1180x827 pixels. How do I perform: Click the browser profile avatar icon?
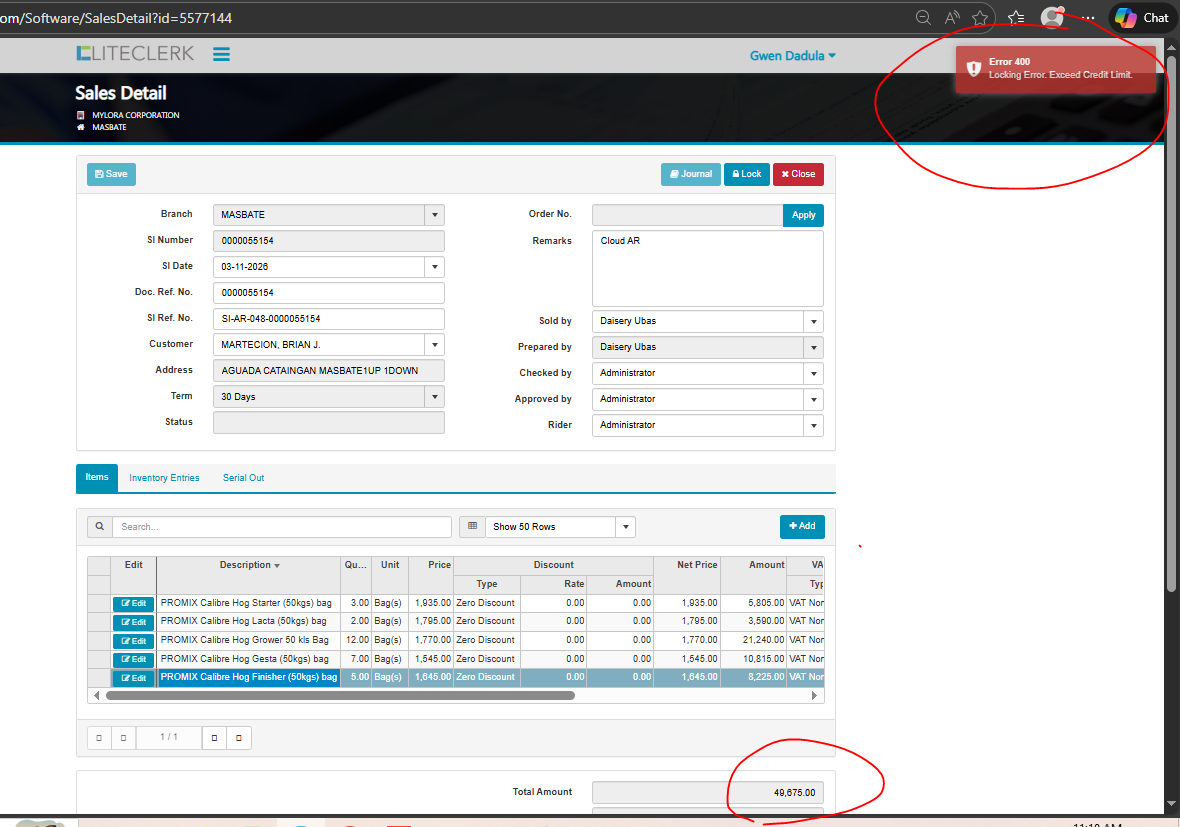[x=1051, y=17]
